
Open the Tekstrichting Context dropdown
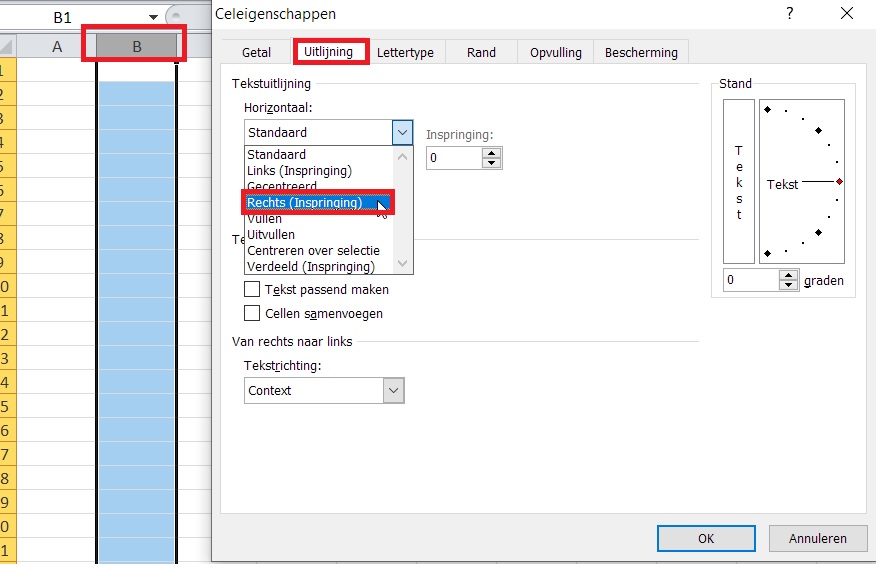[393, 390]
